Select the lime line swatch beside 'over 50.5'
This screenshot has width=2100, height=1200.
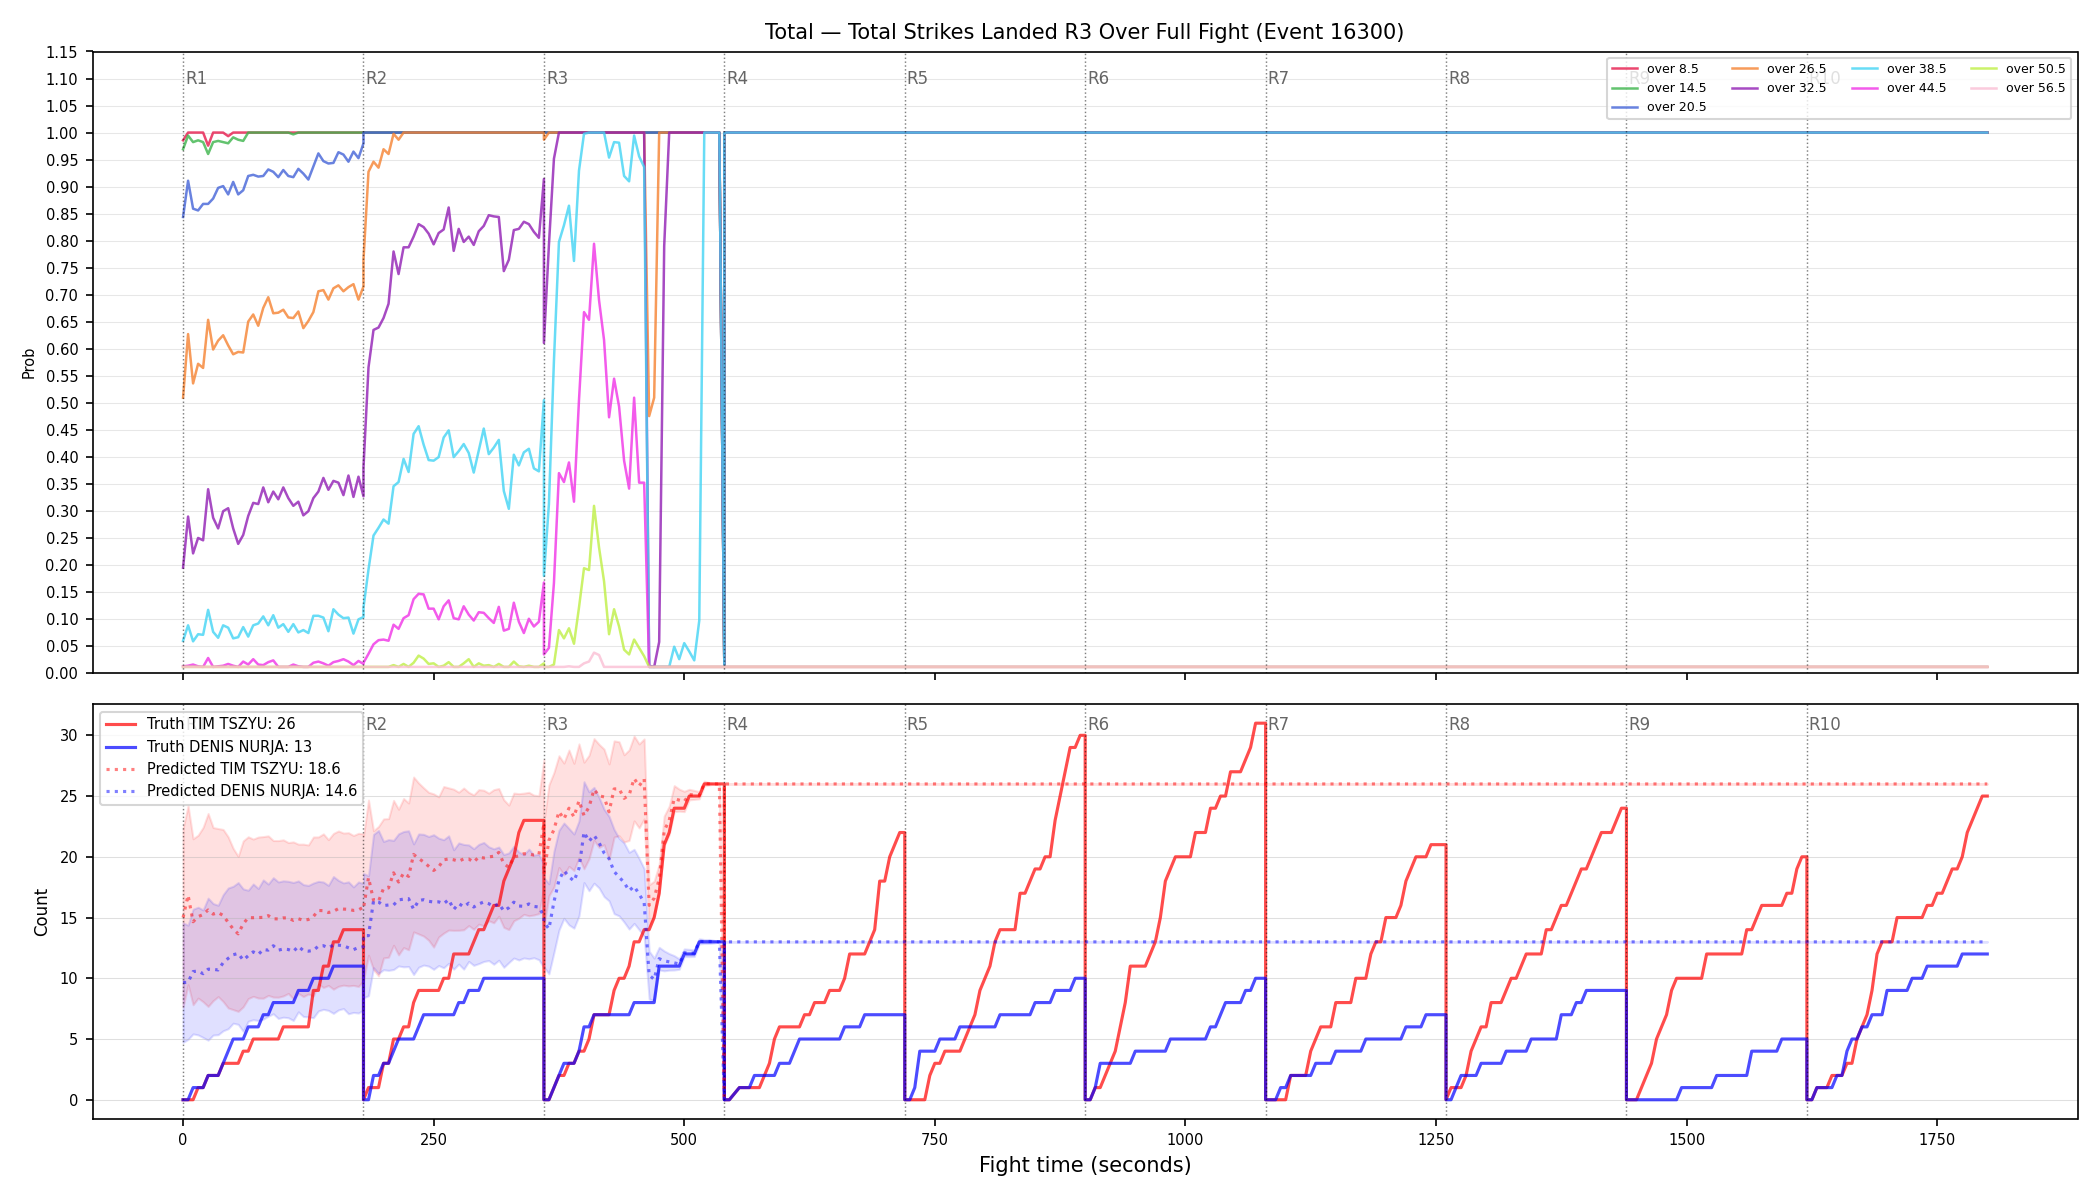1983,69
